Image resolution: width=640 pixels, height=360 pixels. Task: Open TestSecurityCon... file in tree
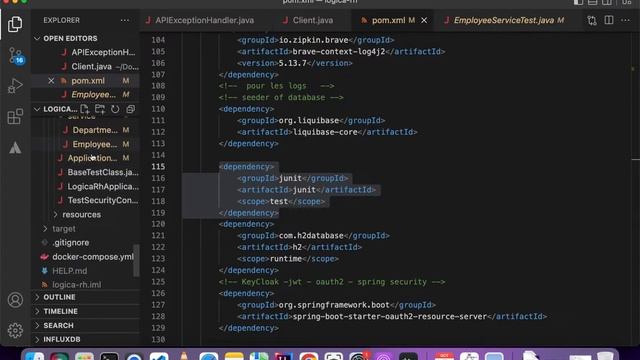click(x=103, y=200)
